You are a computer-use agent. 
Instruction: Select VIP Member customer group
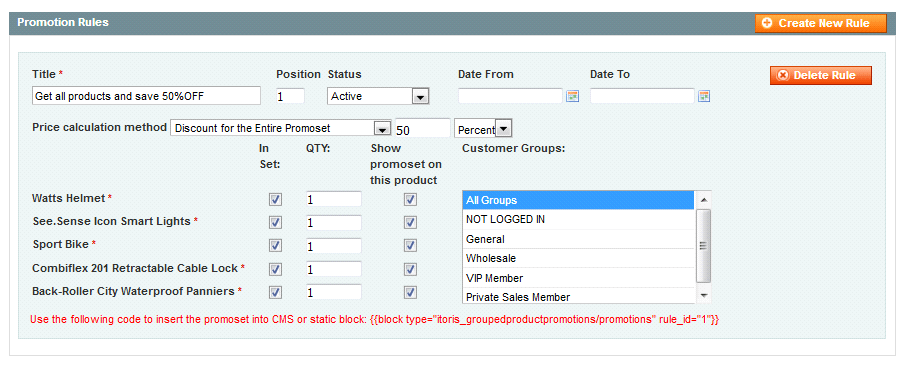[x=578, y=278]
